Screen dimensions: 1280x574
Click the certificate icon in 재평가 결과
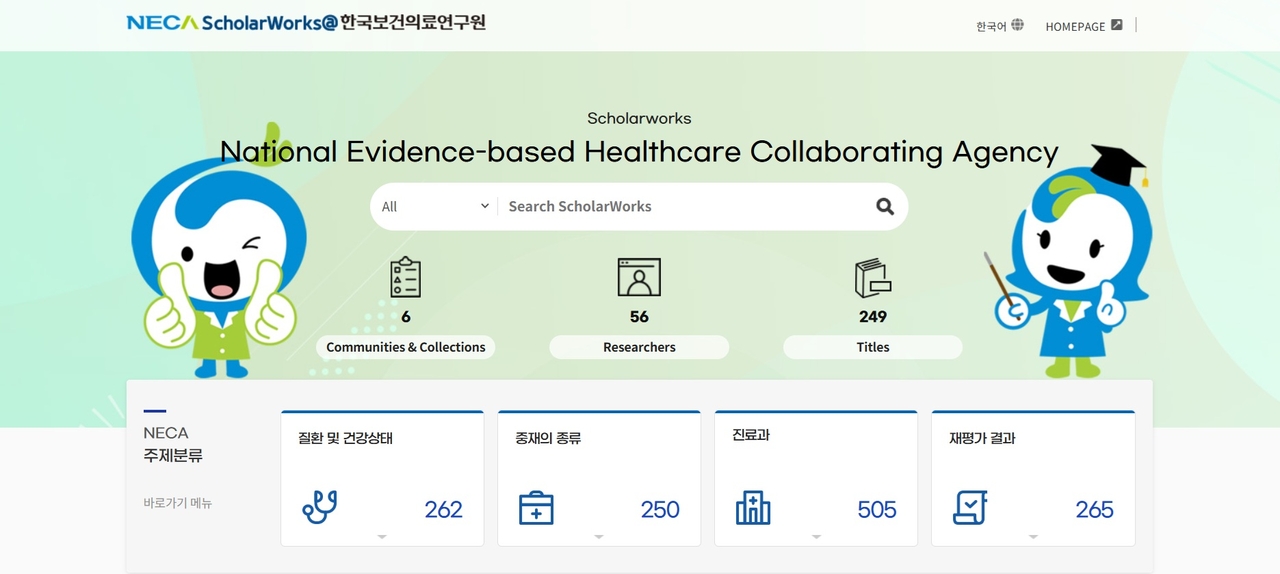[970, 508]
